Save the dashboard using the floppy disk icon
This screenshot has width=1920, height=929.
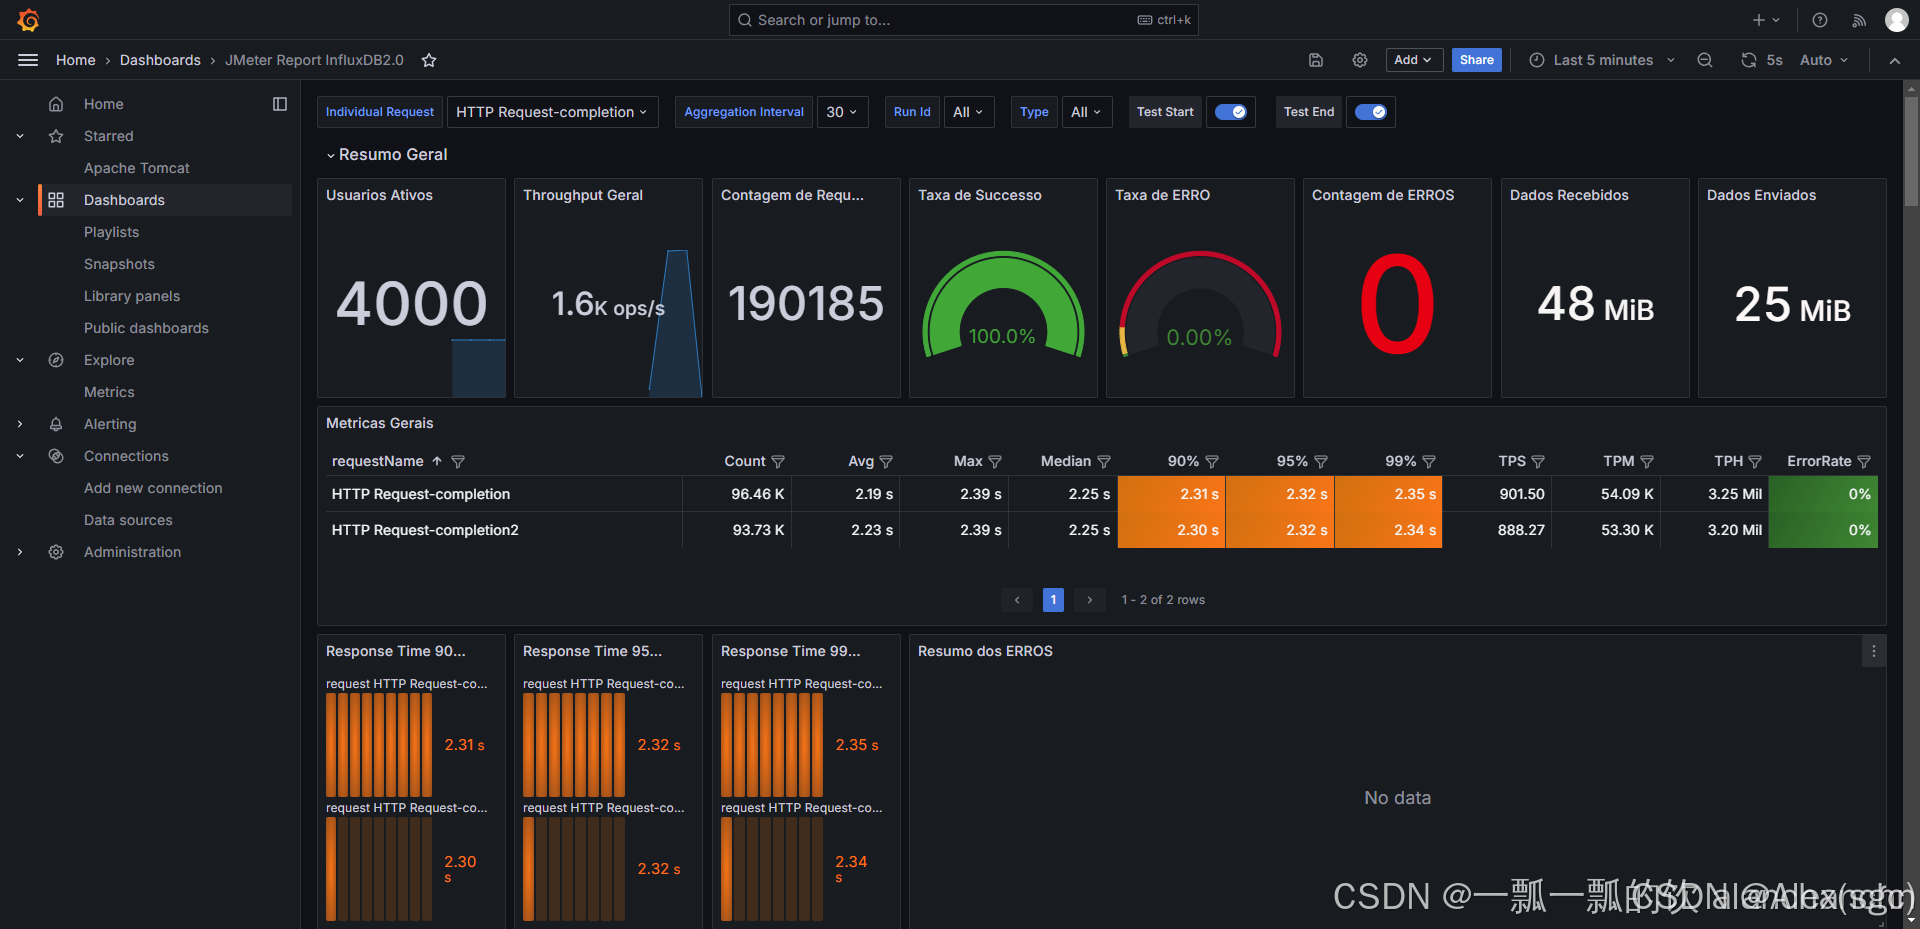[x=1315, y=60]
